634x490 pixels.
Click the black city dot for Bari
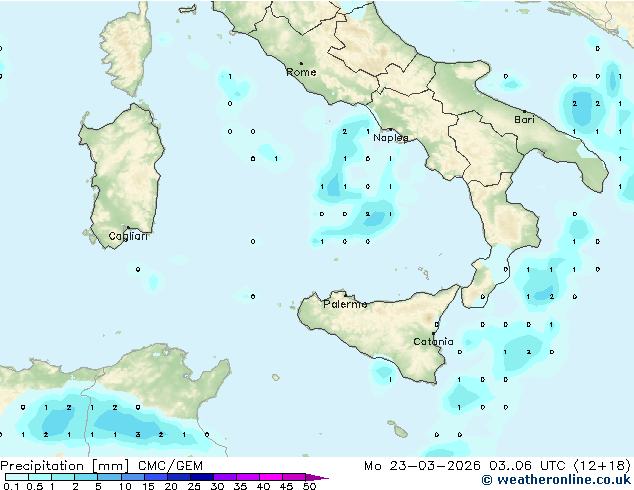[524, 111]
